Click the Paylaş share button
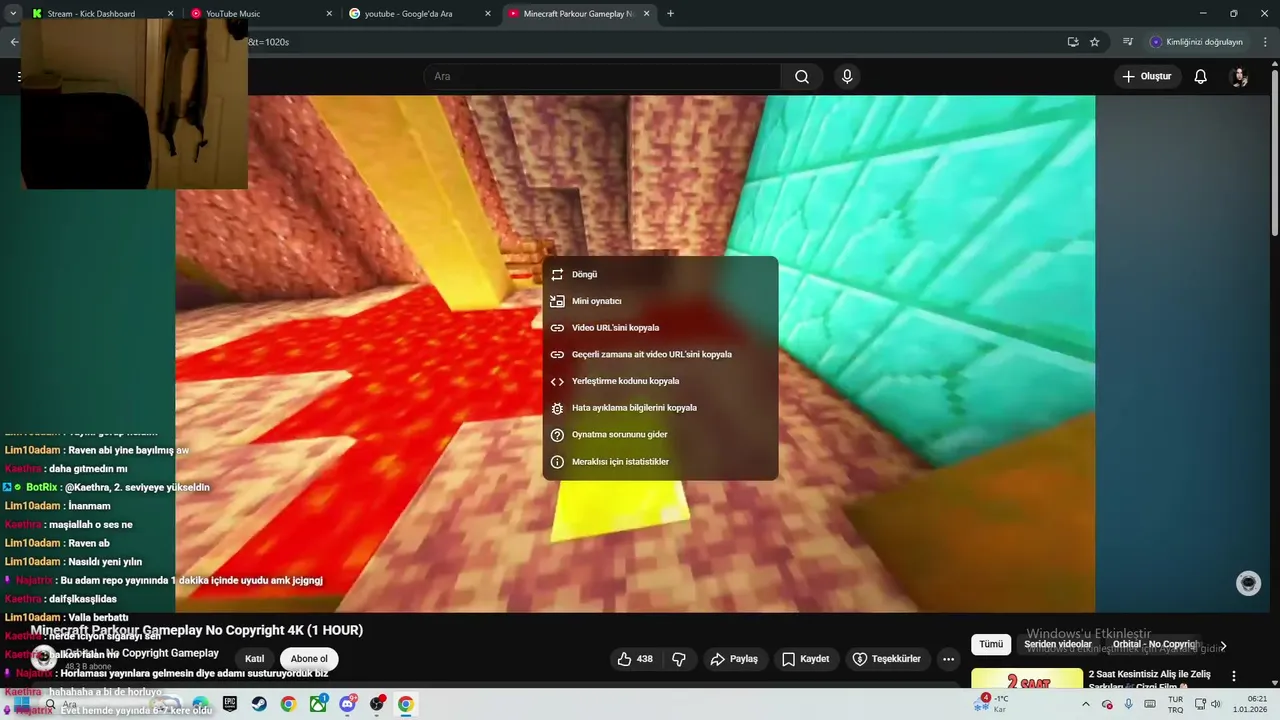 coord(733,659)
